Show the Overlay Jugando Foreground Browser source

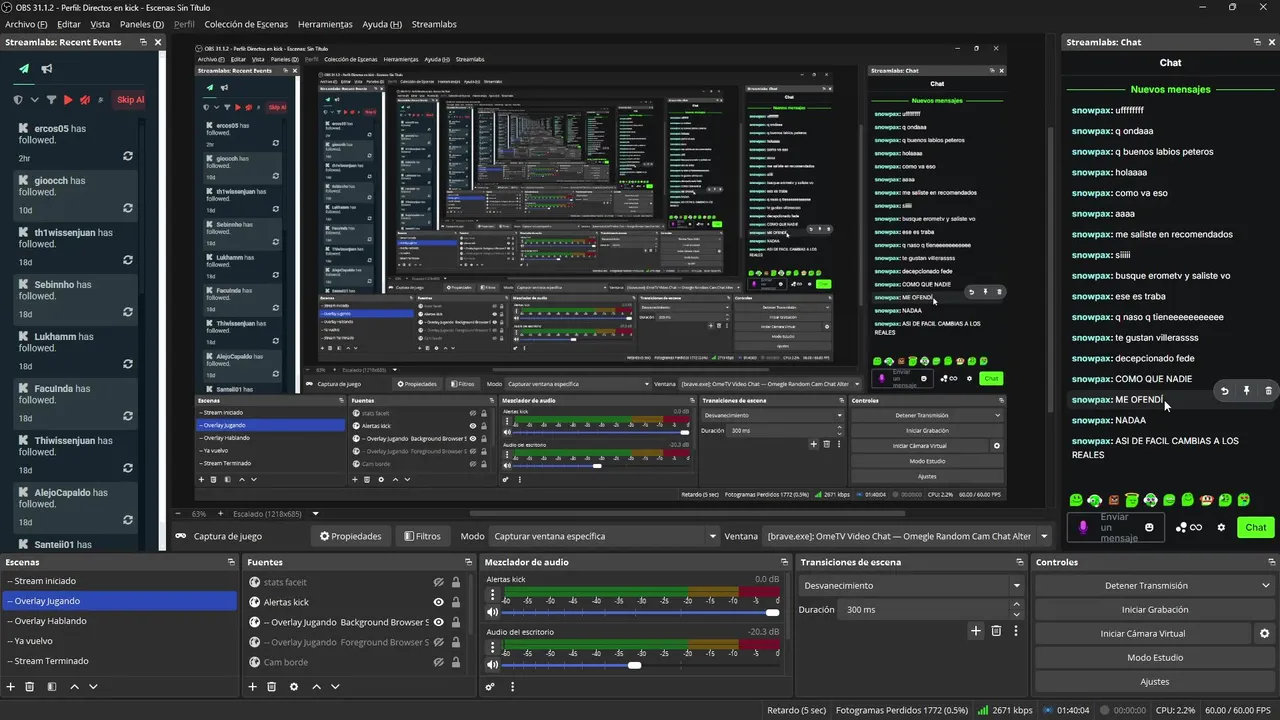(x=438, y=642)
